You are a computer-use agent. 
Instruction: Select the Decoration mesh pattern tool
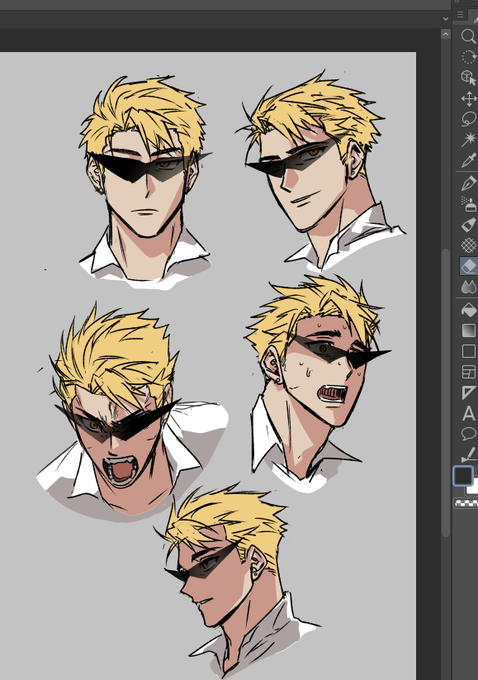tap(468, 246)
